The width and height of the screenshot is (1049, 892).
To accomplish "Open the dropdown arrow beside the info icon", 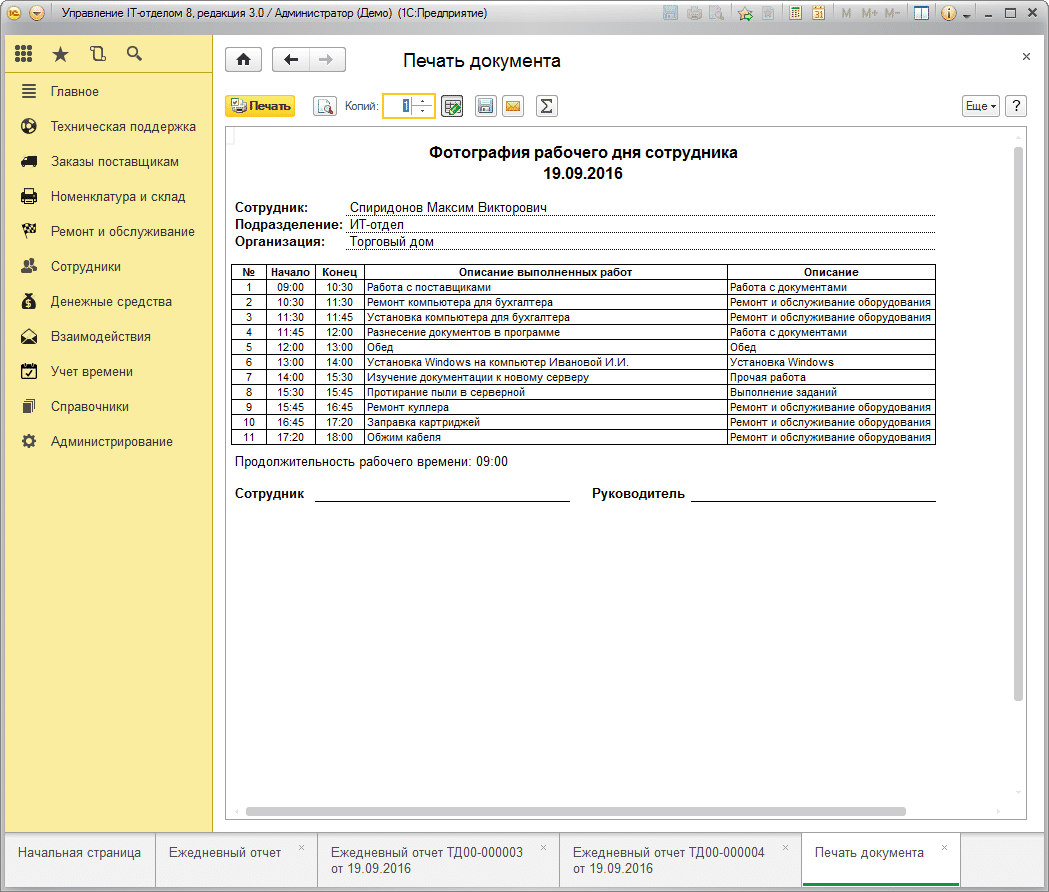I will pos(967,15).
